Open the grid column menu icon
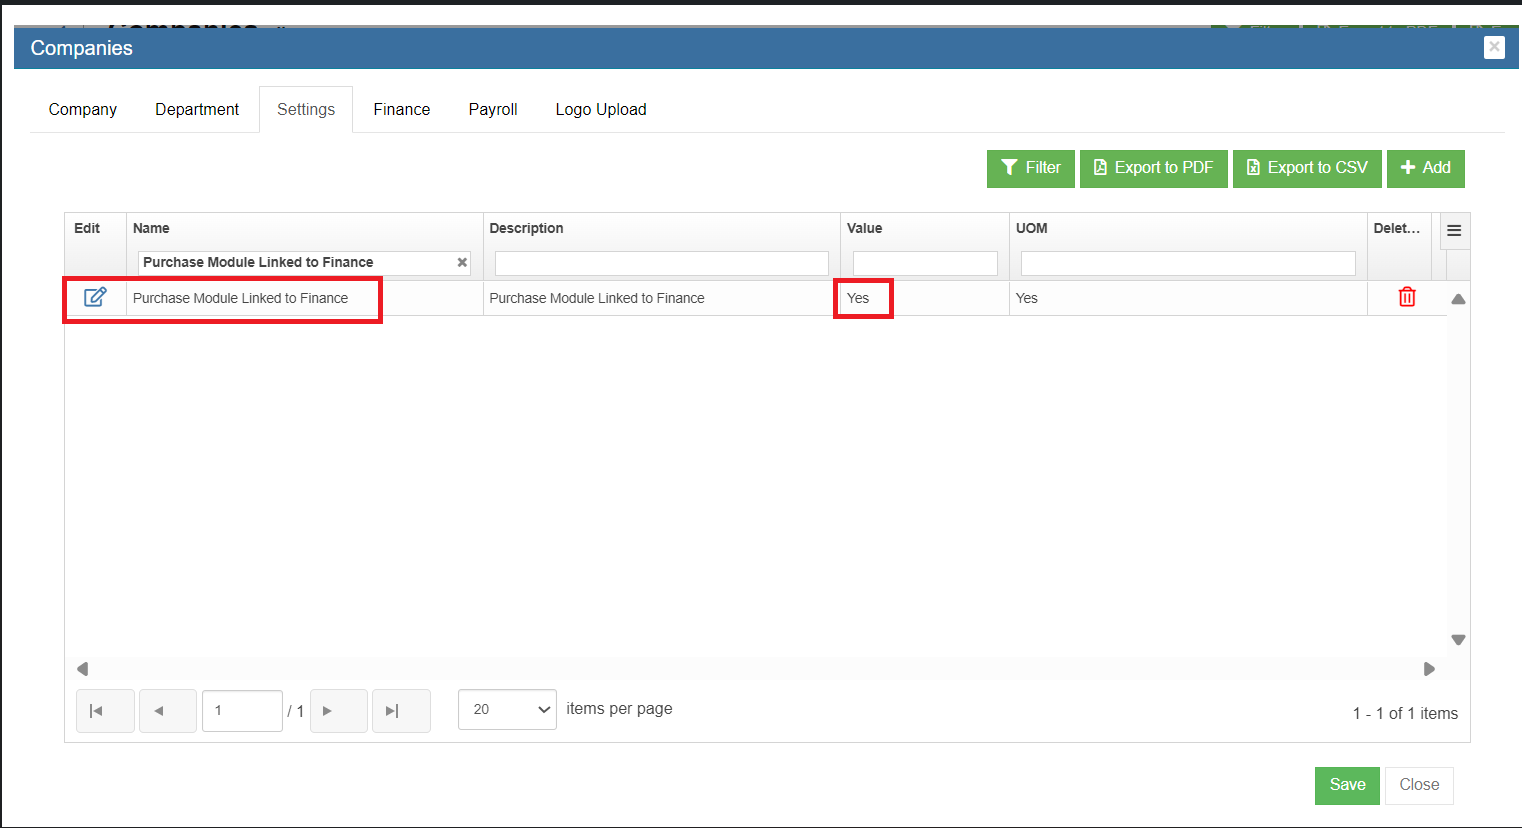Screen dimensions: 1522x828 pyautogui.click(x=1454, y=231)
